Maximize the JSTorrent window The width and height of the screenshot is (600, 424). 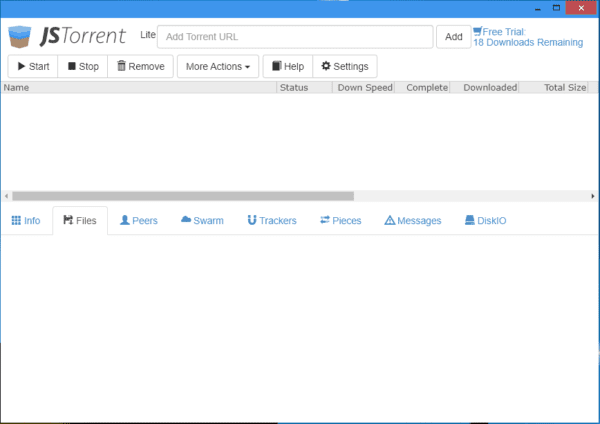[556, 8]
